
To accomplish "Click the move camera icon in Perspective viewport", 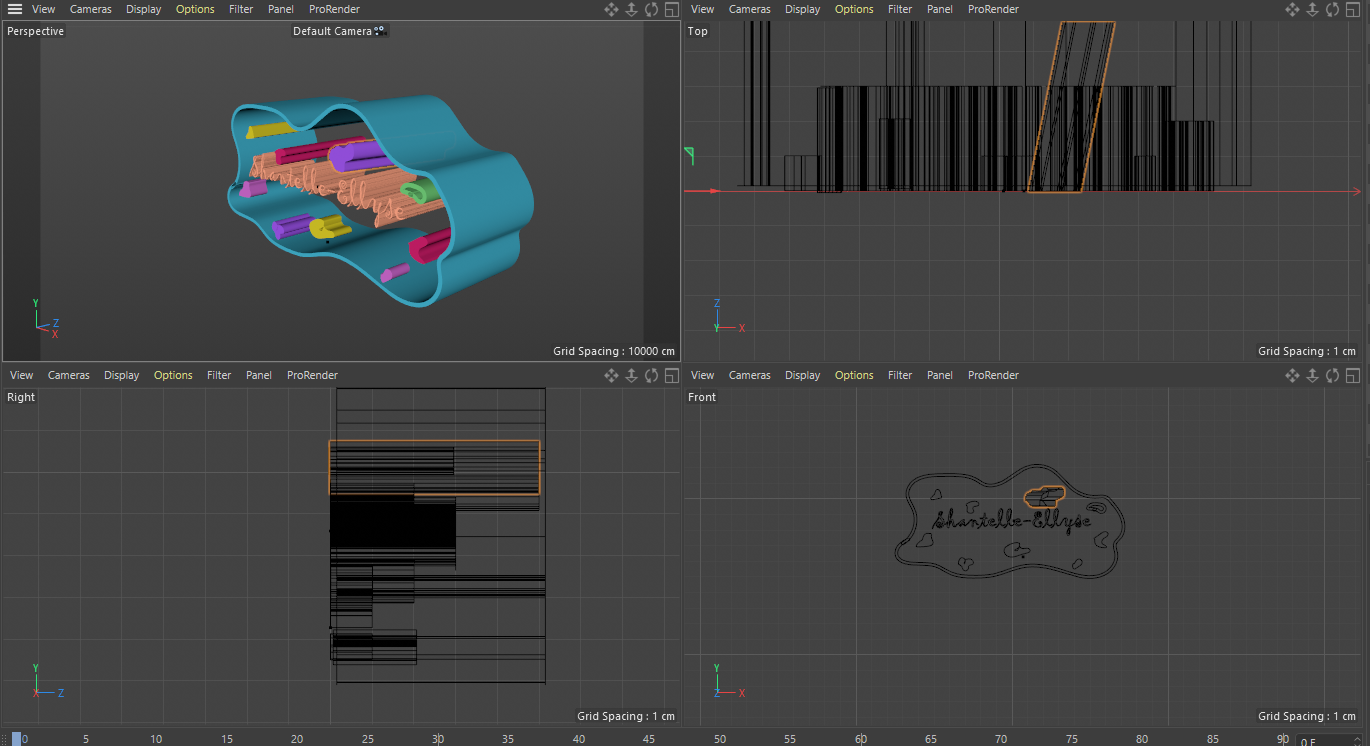I will pyautogui.click(x=611, y=9).
